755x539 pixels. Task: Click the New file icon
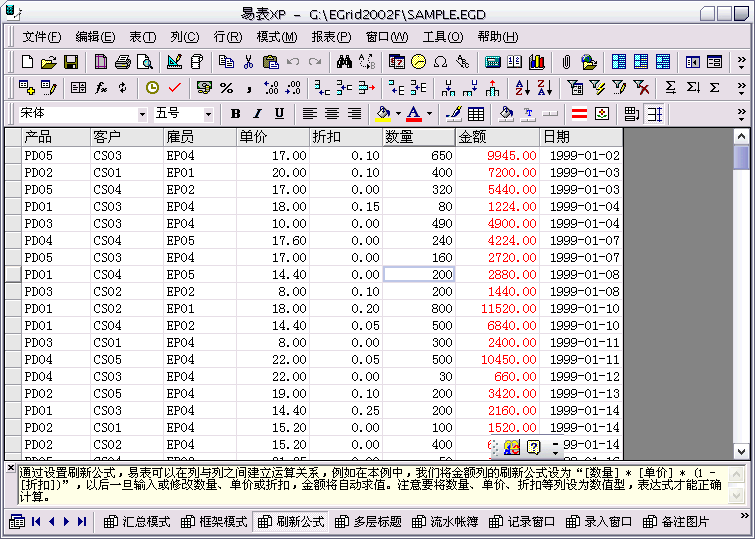coord(27,62)
